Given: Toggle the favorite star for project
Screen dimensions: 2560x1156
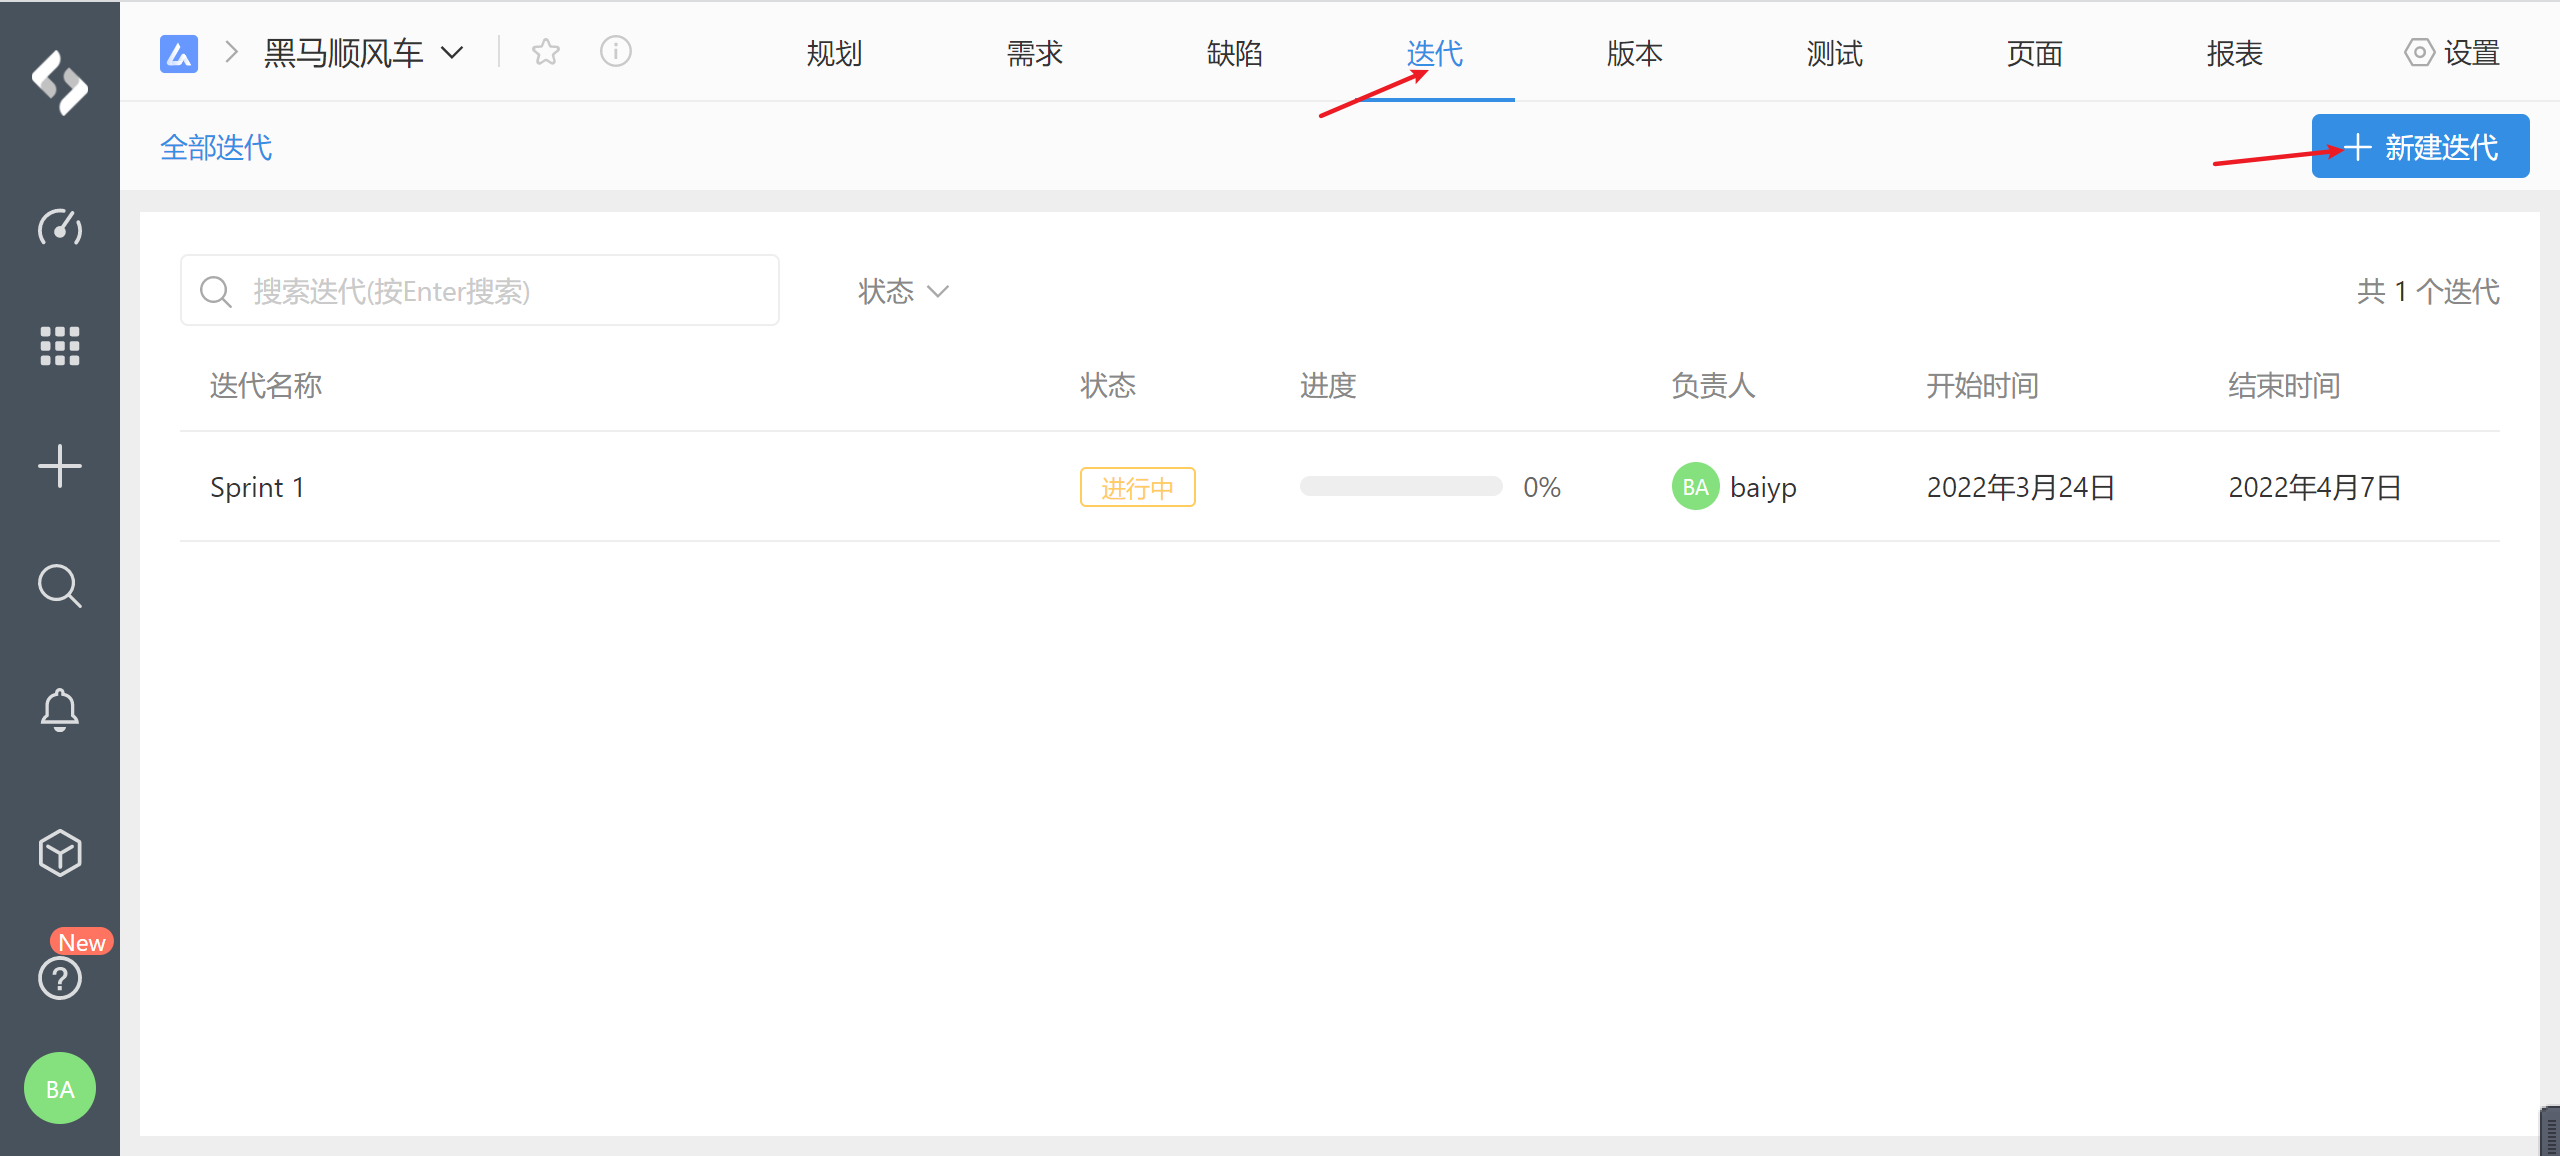Looking at the screenshot, I should click(x=546, y=52).
